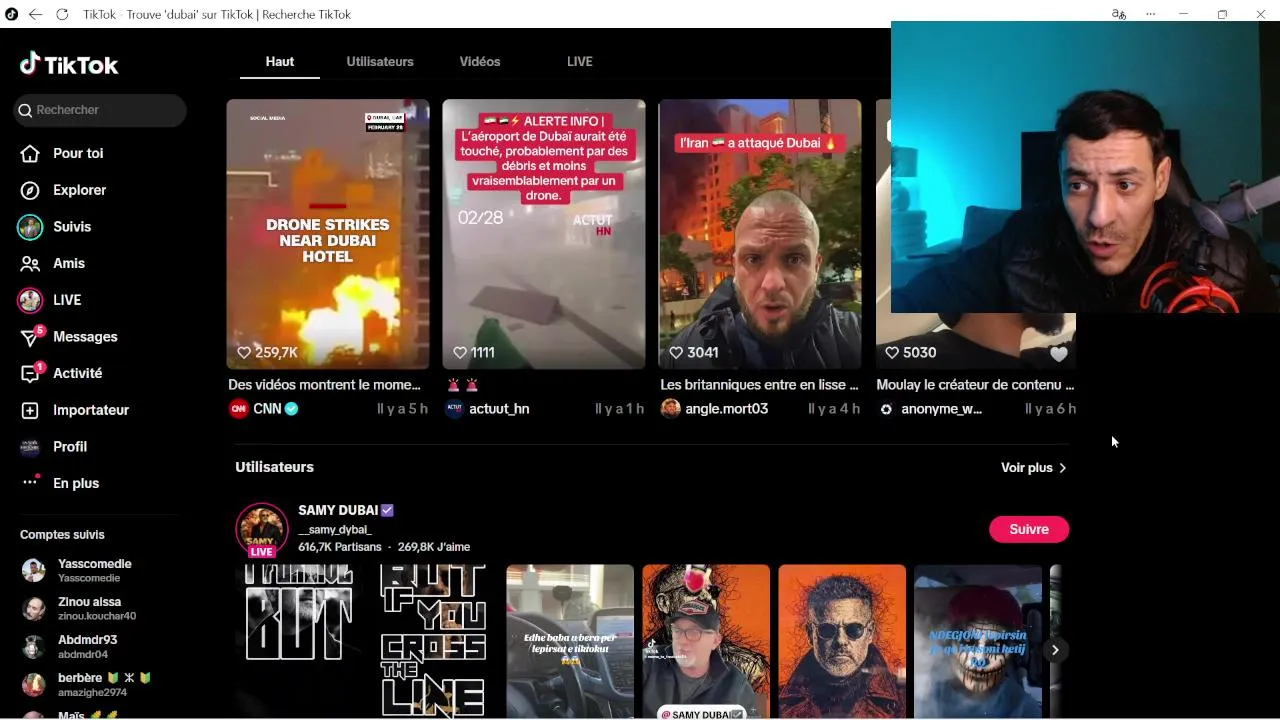Open the Activité notifications icon
The image size is (1280, 720).
click(x=32, y=373)
